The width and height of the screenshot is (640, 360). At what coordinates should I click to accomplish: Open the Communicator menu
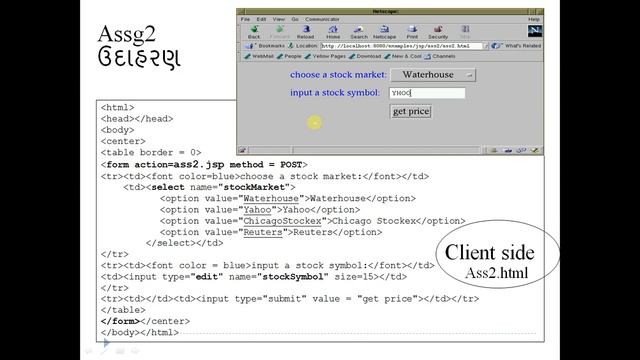pos(322,19)
